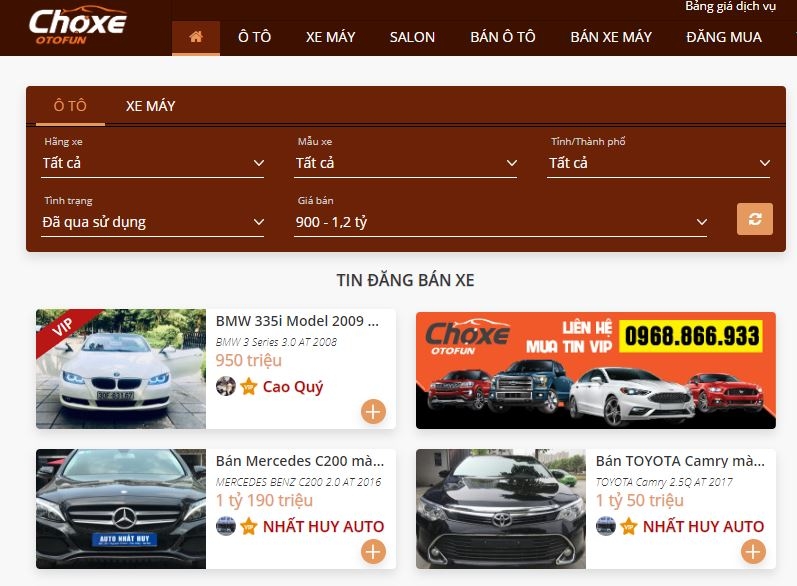The height and width of the screenshot is (586, 797).
Task: Click the 950 triệu price
Action: 249,360
